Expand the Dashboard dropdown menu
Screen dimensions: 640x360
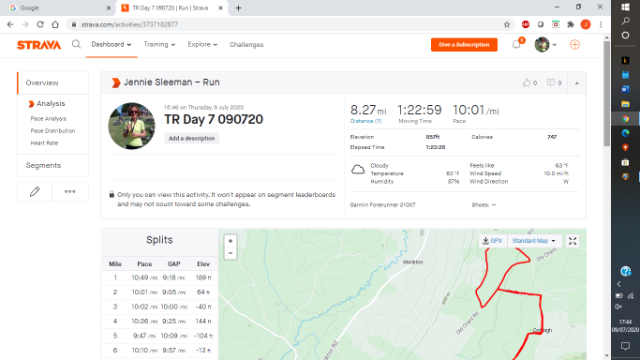tap(111, 44)
